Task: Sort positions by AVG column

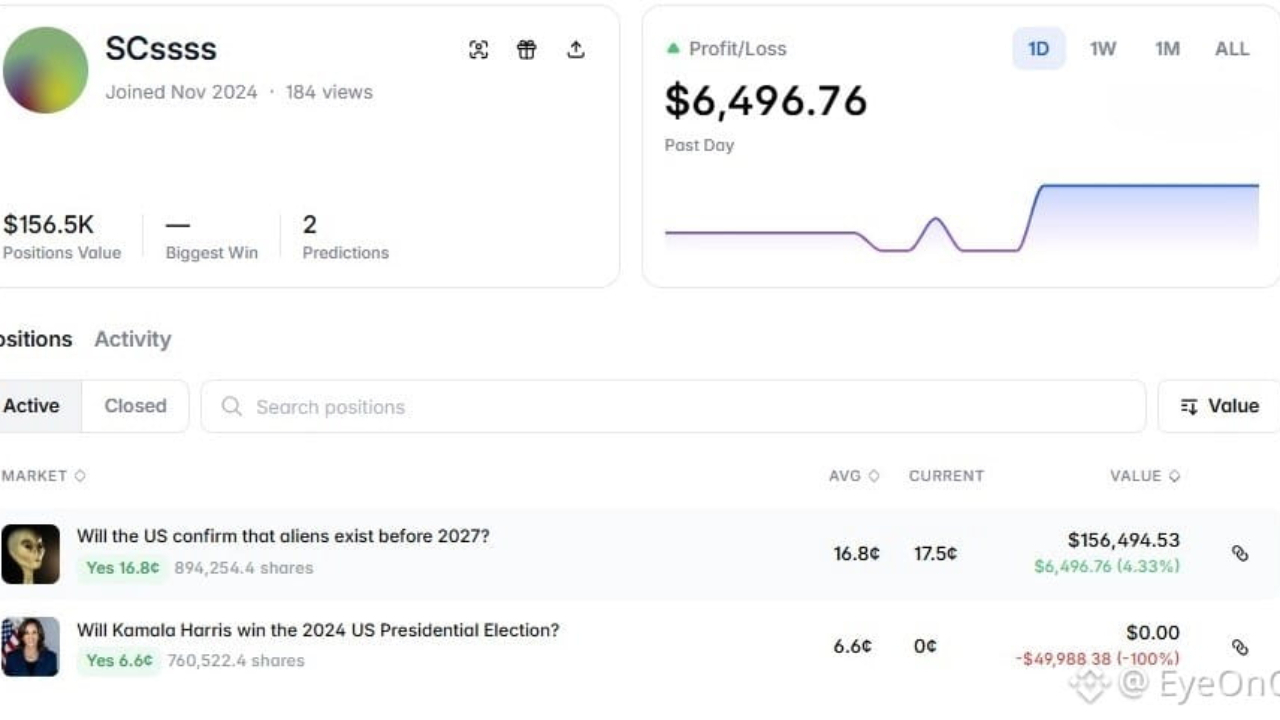Action: pos(853,476)
